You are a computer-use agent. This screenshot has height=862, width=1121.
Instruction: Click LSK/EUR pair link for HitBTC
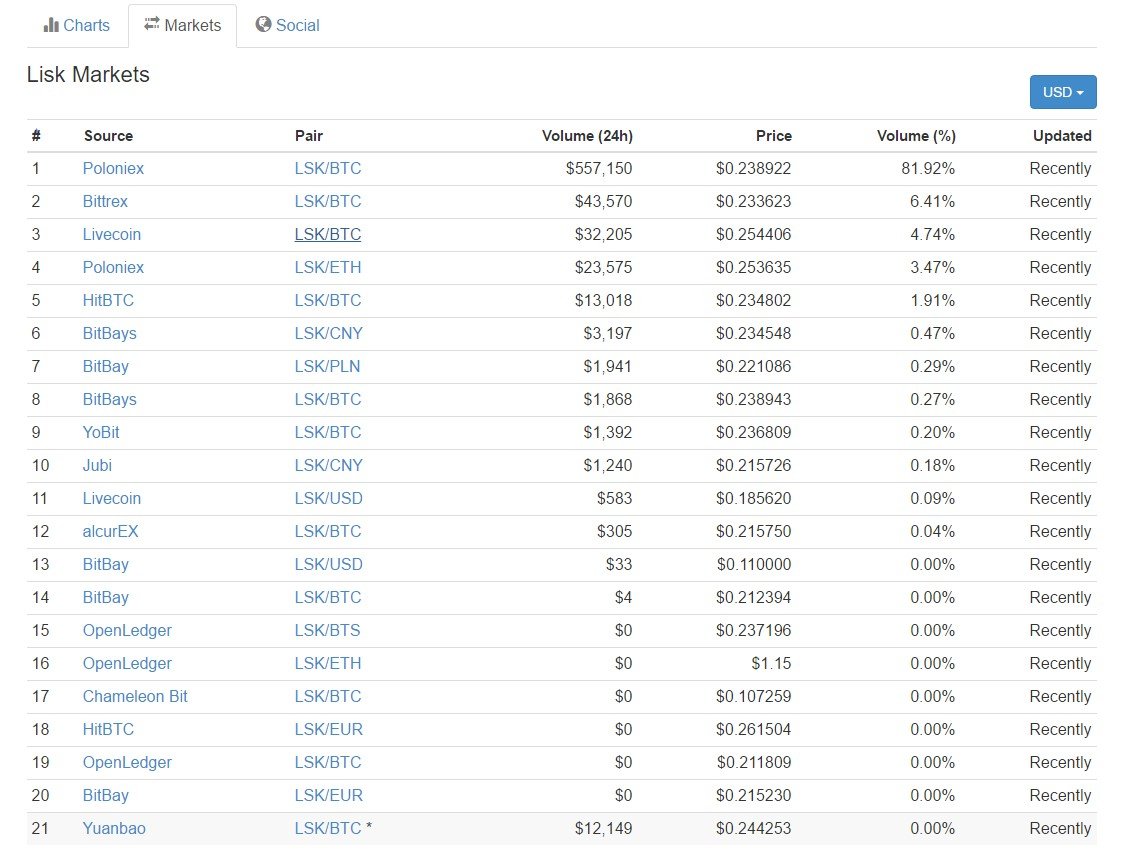pyautogui.click(x=329, y=729)
